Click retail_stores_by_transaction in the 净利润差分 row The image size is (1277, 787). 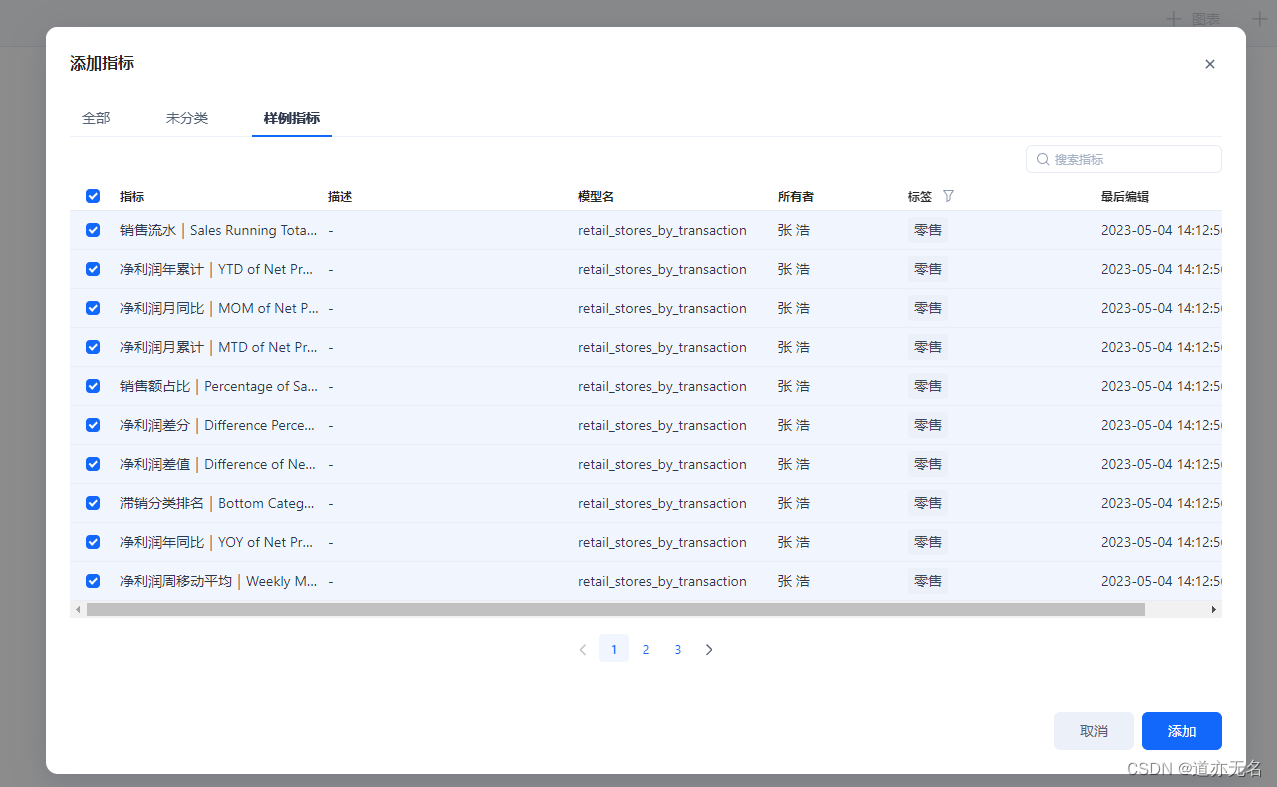tap(662, 425)
